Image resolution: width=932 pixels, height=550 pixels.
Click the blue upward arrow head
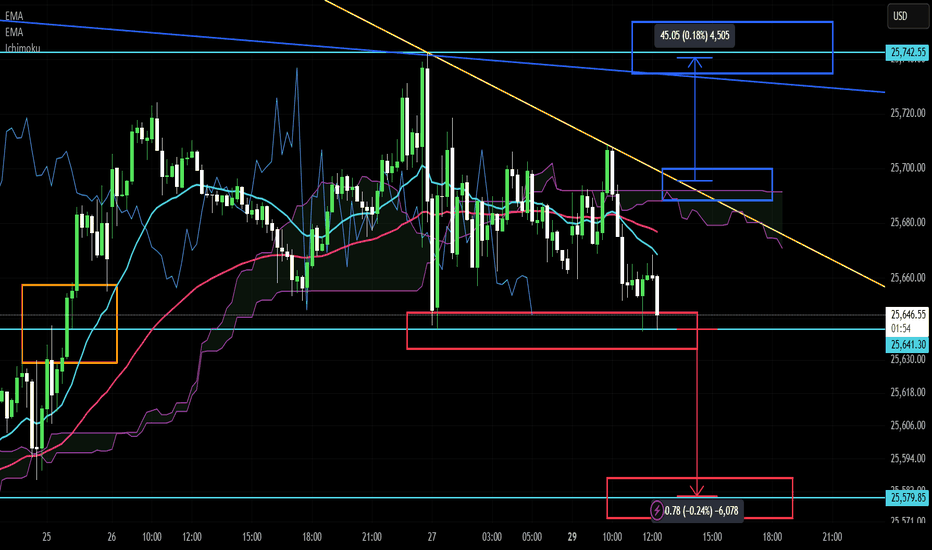tap(697, 60)
